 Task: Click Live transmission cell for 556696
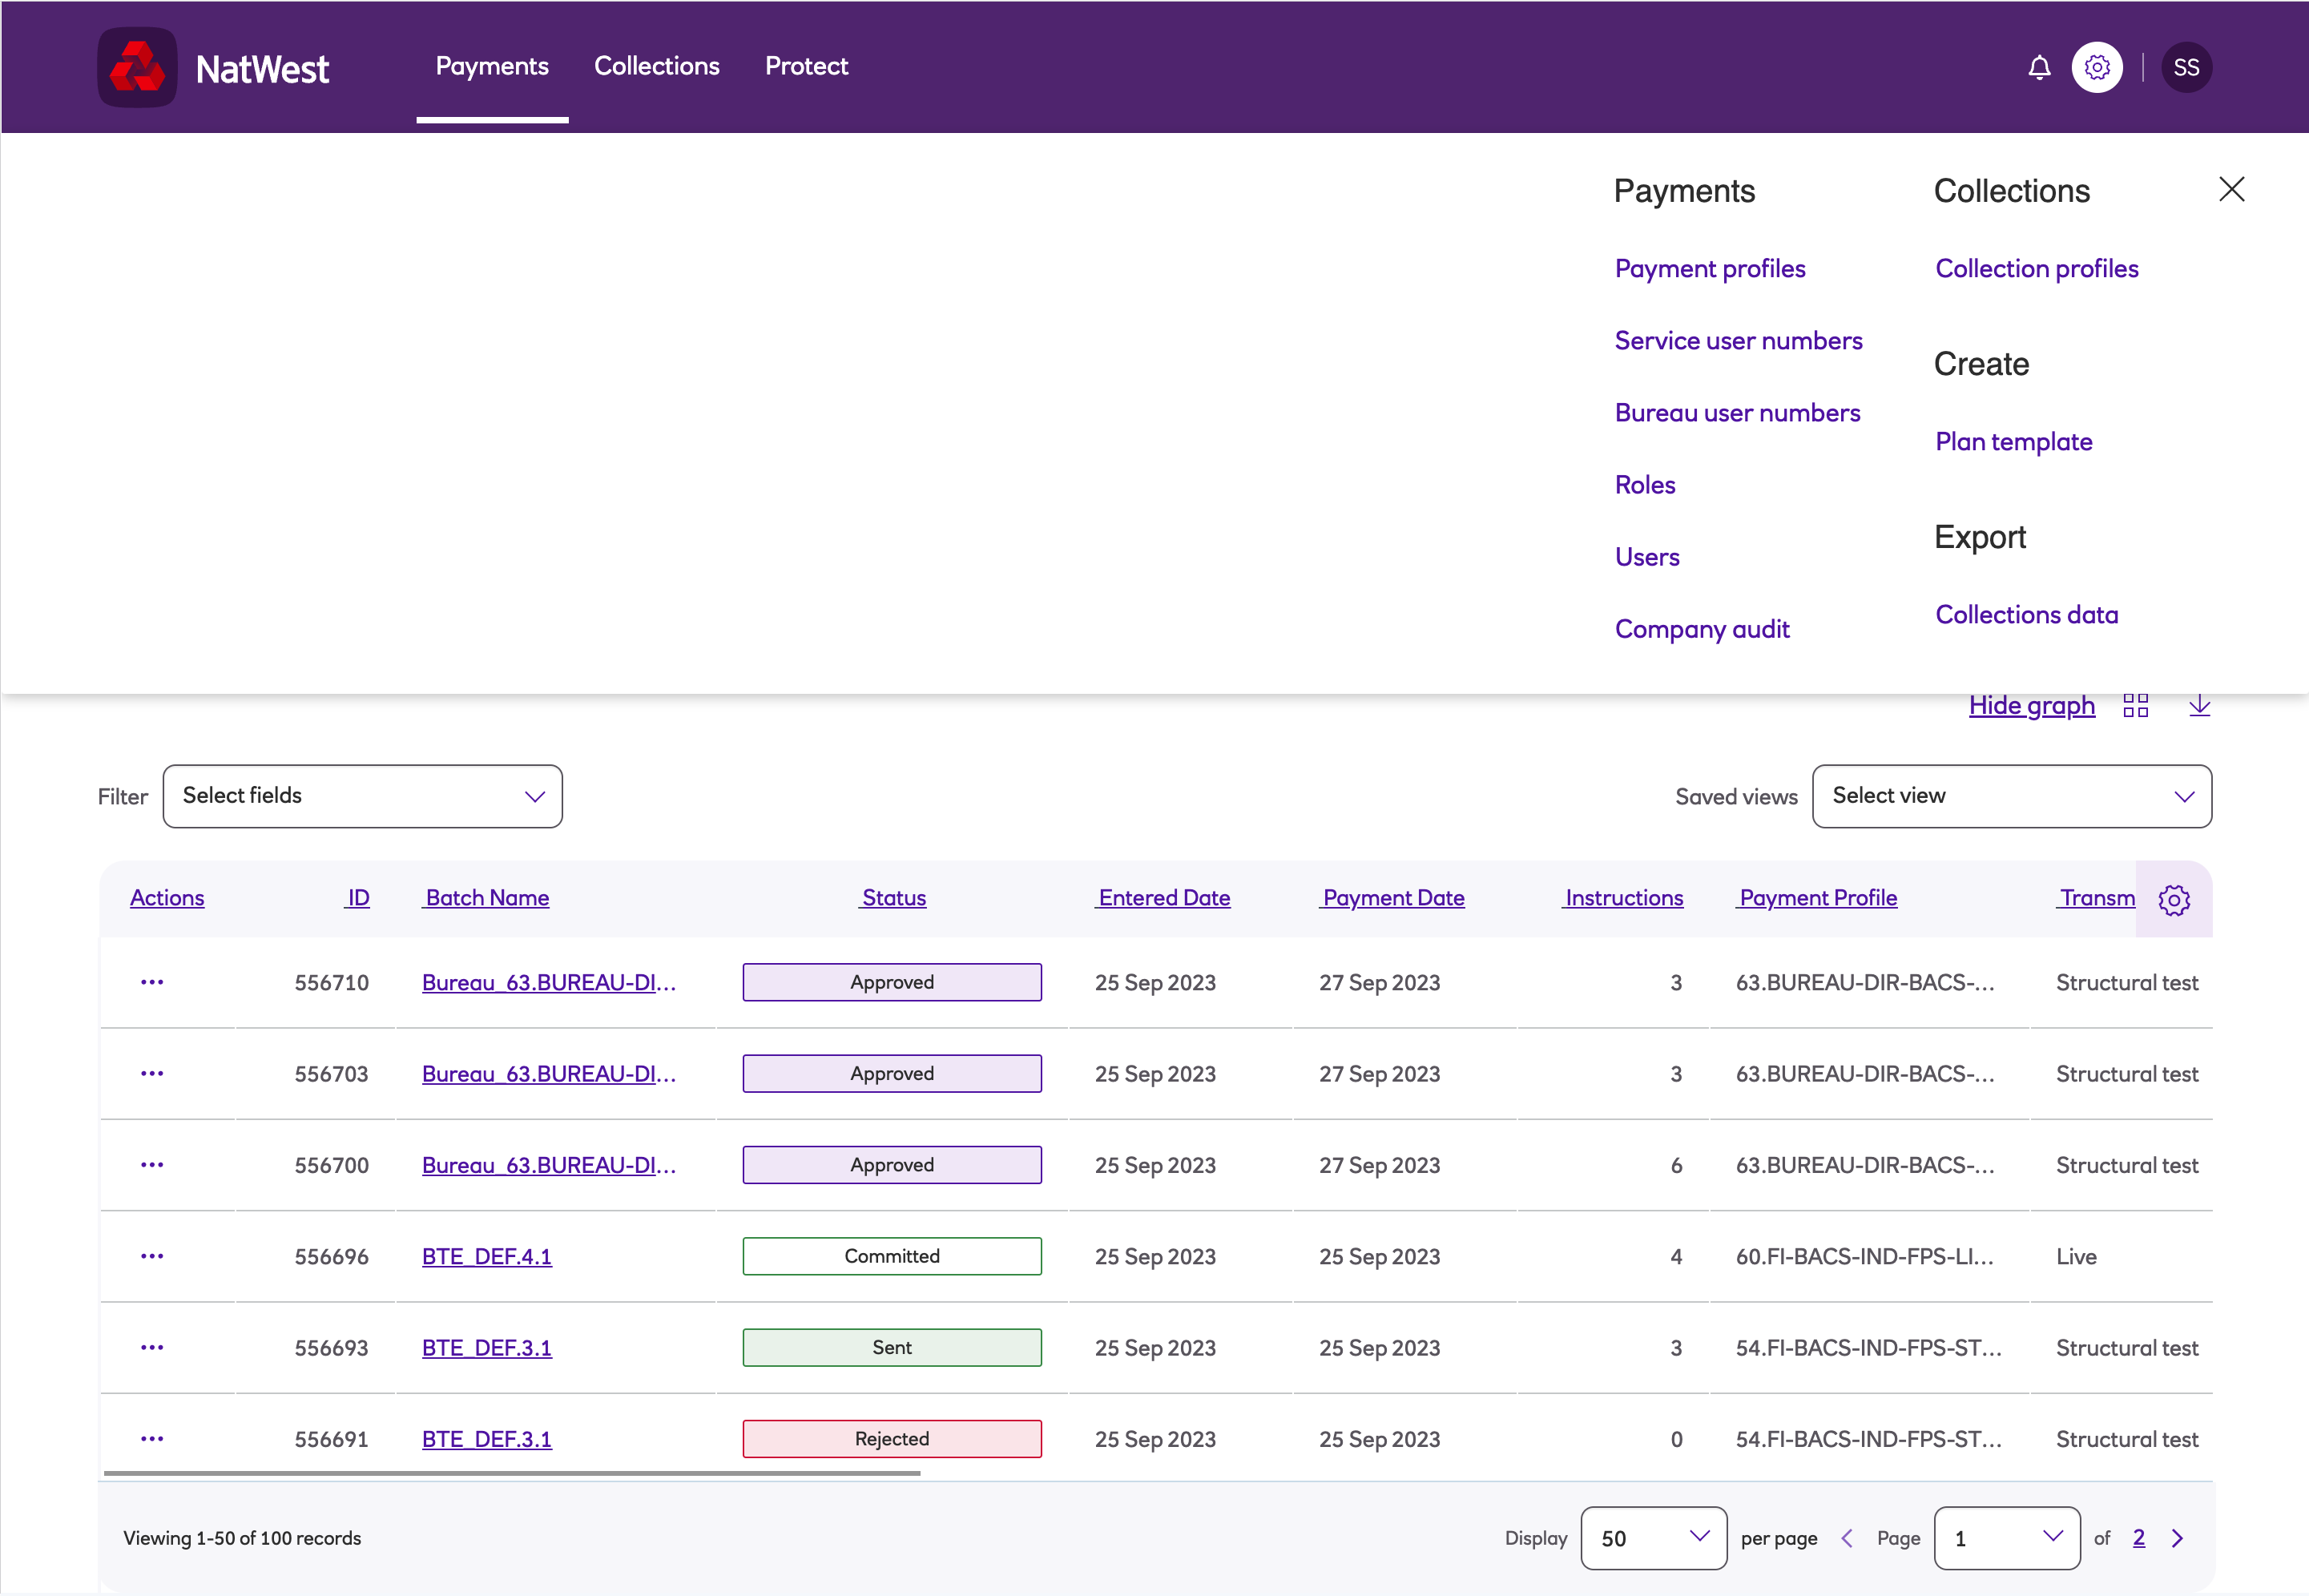[2076, 1256]
